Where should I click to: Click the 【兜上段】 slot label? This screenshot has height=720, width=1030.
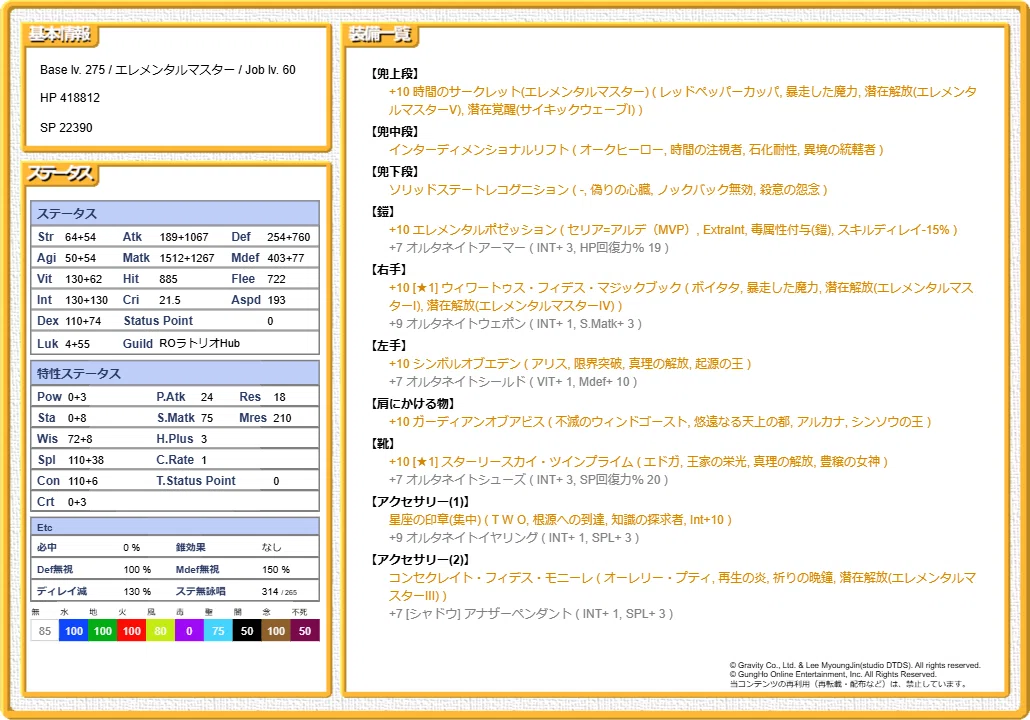tap(395, 74)
